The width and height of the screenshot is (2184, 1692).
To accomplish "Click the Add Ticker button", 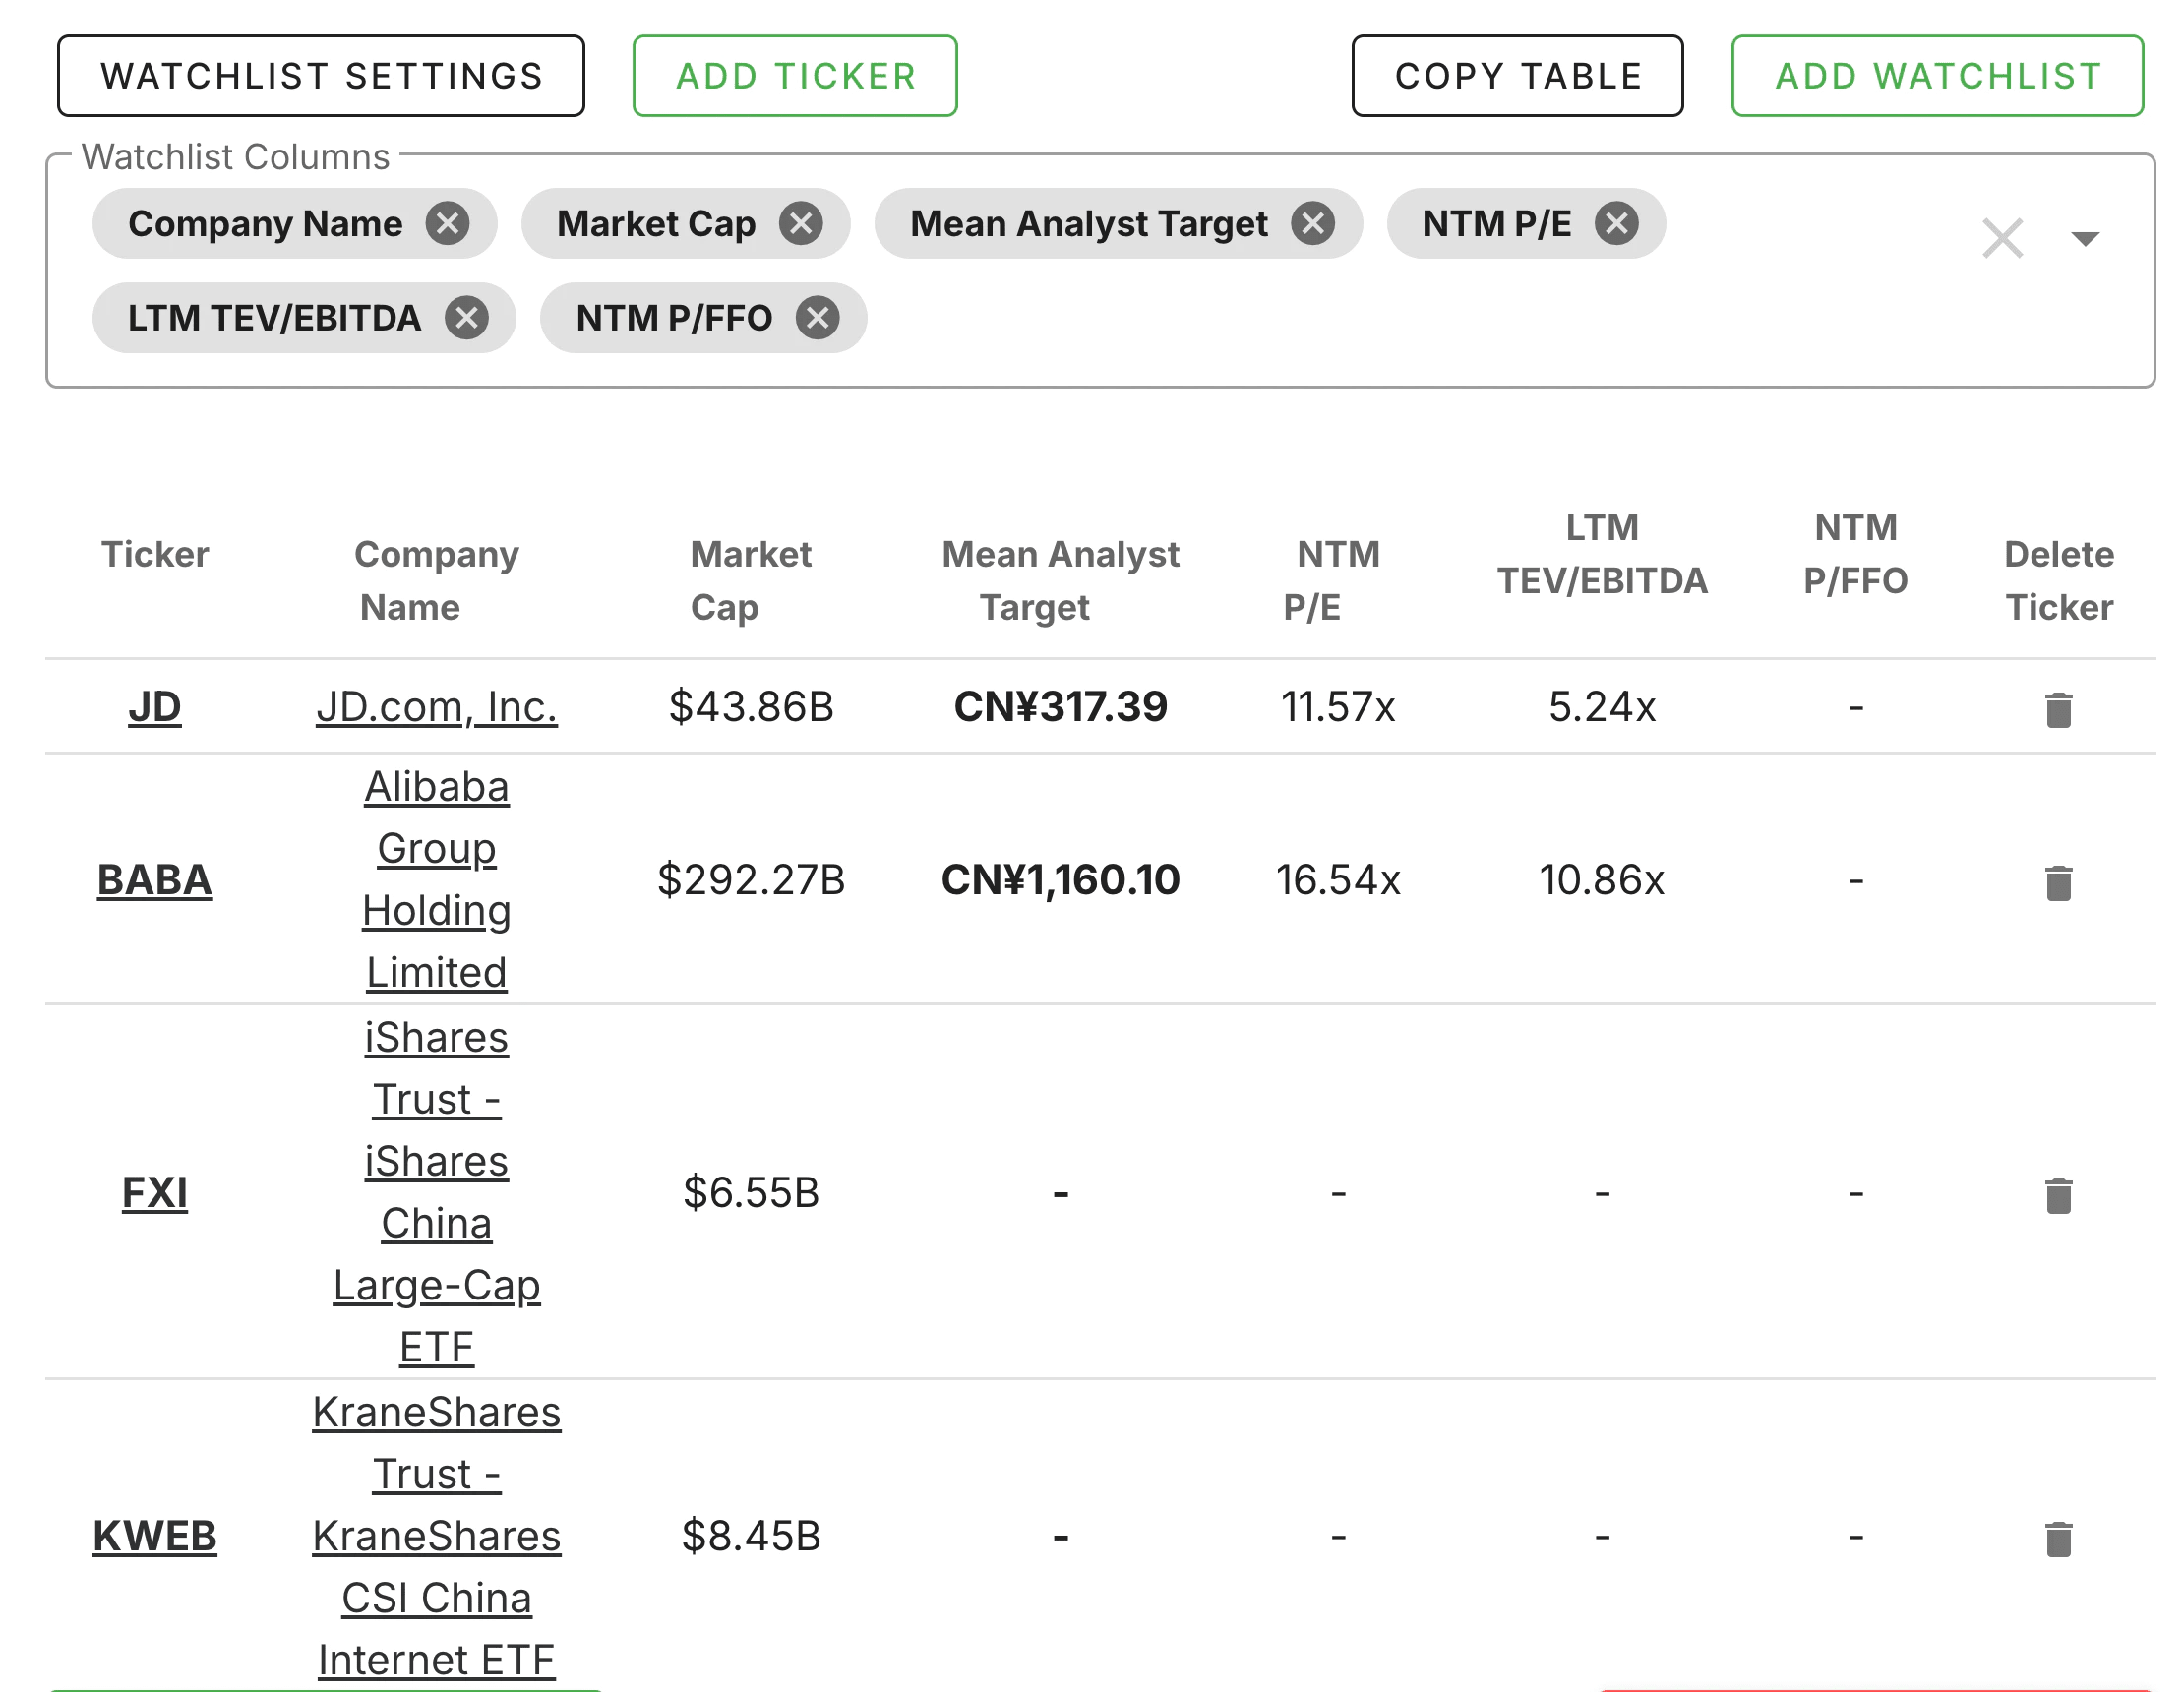I will click(x=795, y=76).
